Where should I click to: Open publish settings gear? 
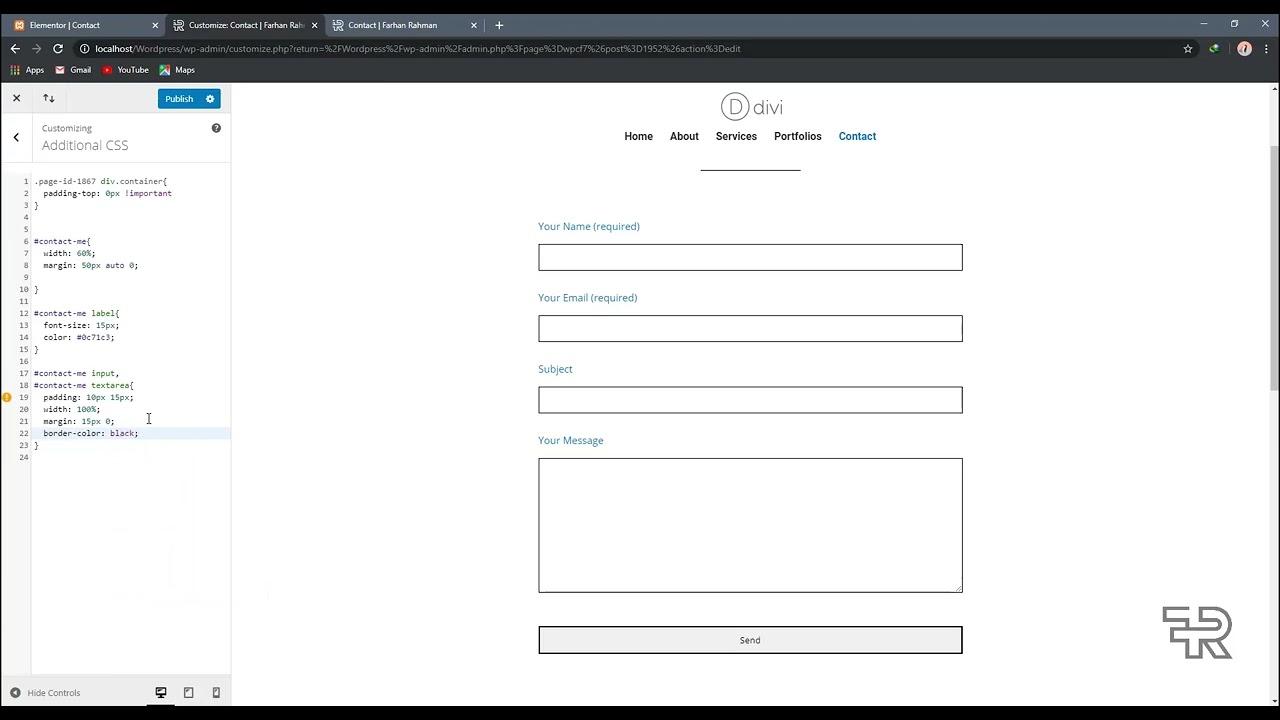(x=210, y=98)
